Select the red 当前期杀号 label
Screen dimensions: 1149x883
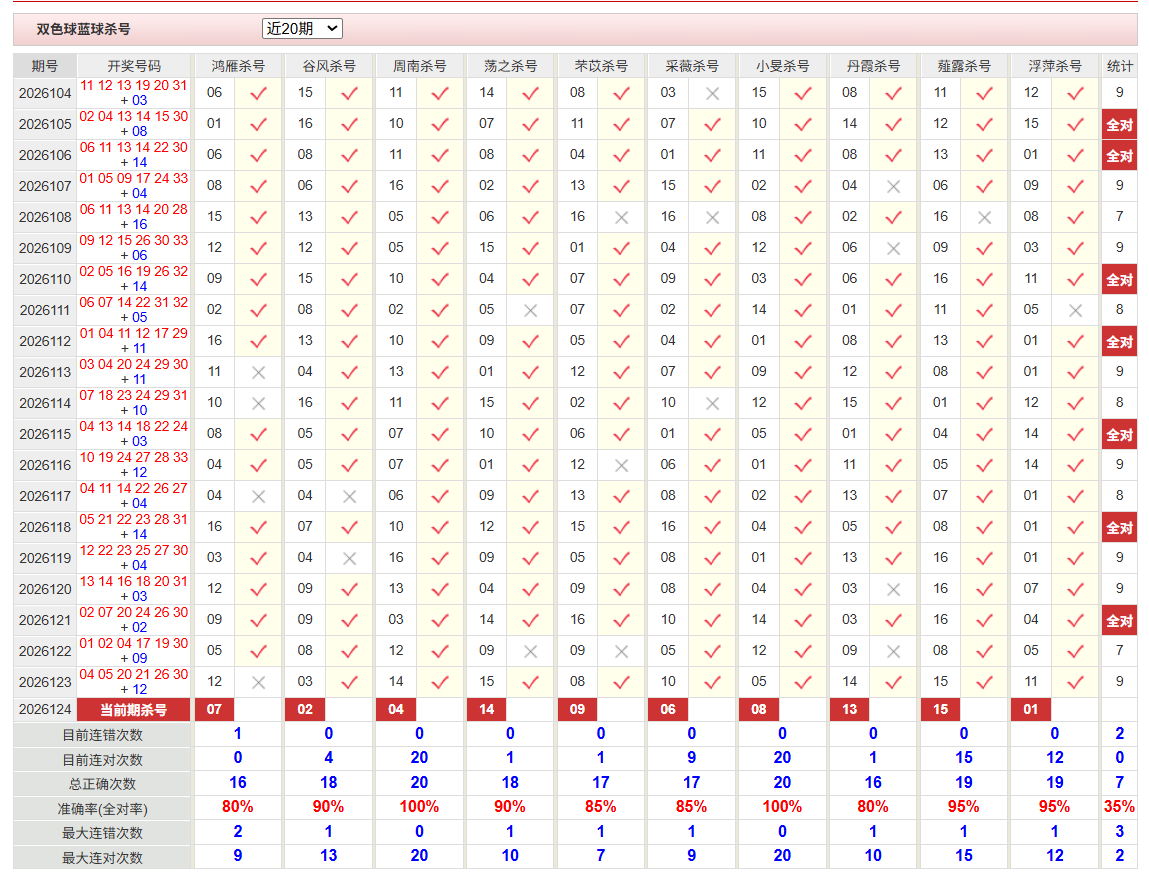133,709
